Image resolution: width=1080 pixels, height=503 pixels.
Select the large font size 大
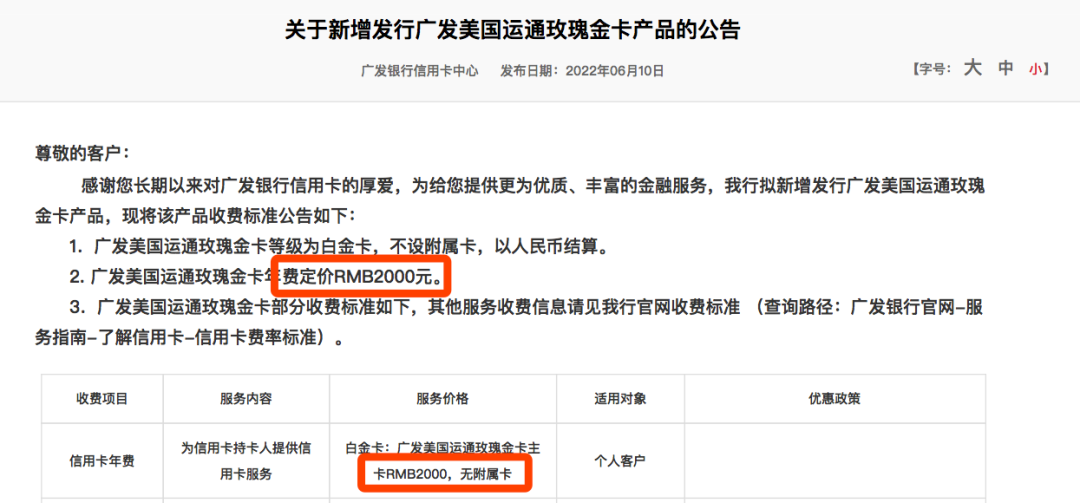(972, 68)
